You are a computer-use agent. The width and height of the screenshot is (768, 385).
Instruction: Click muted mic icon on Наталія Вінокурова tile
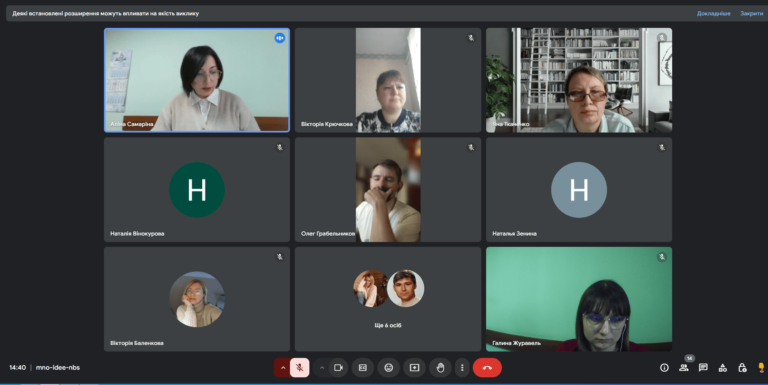(x=280, y=147)
